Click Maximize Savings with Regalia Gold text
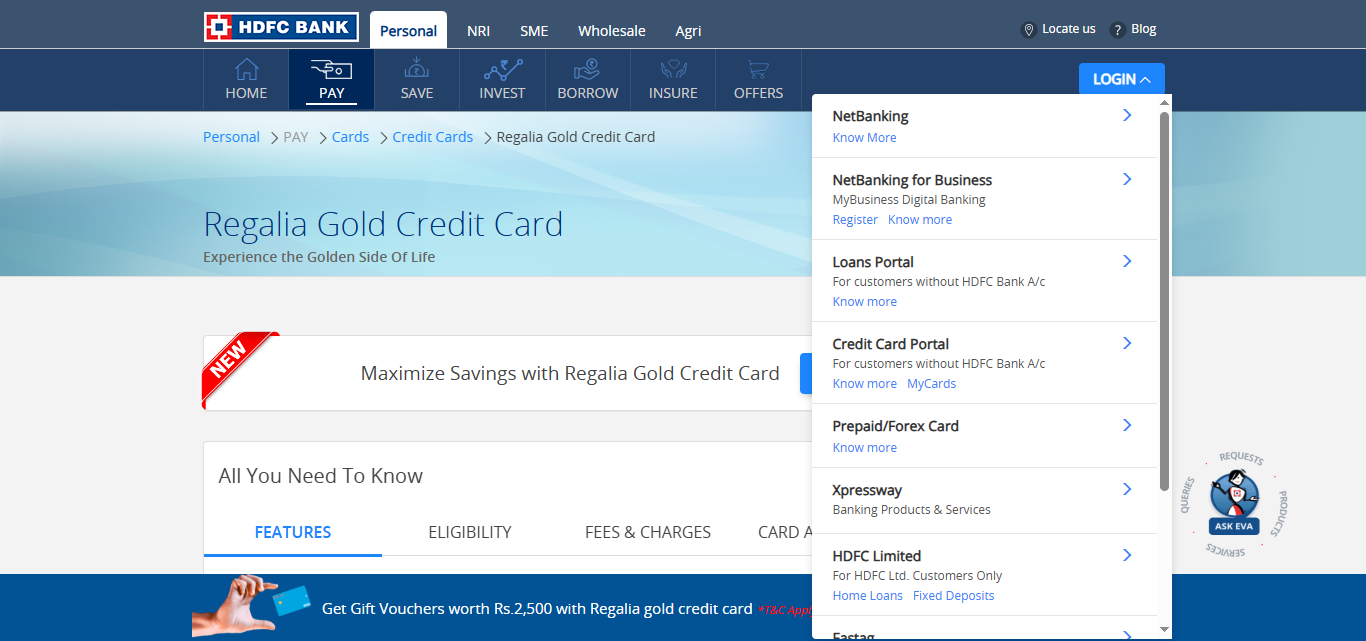Image resolution: width=1366 pixels, height=641 pixels. tap(570, 373)
